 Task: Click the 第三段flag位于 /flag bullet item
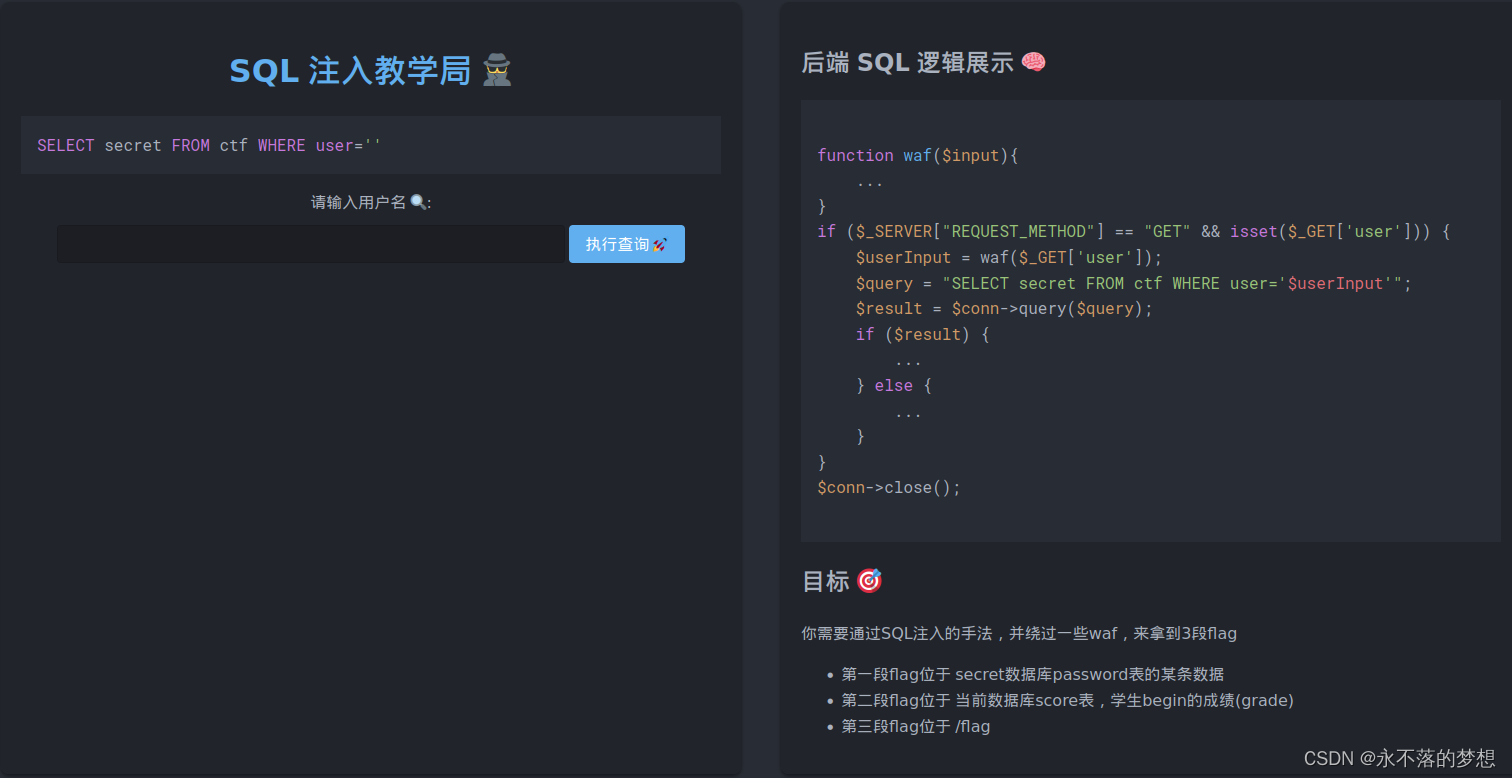coord(915,726)
